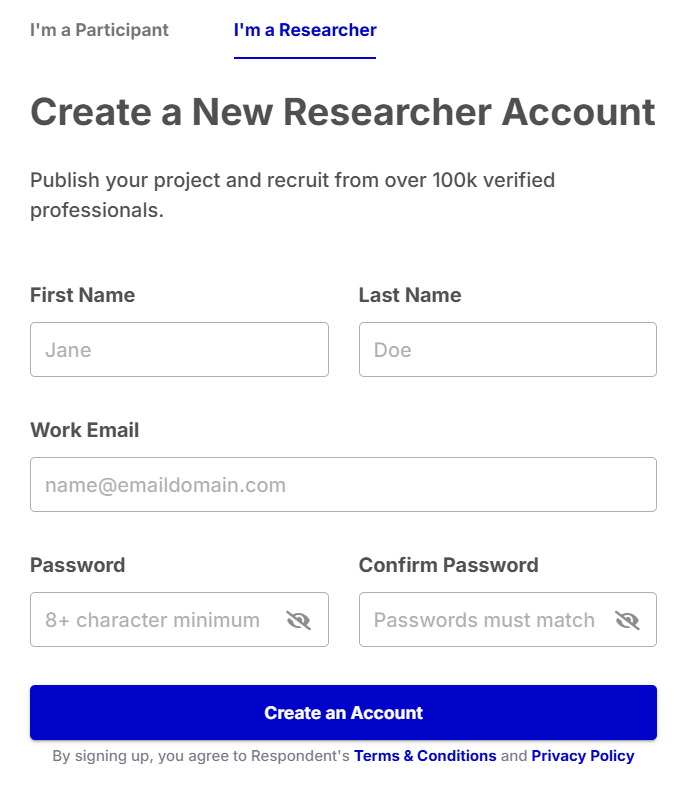696x785 pixels.
Task: Click the First Name field label
Action: point(82,295)
